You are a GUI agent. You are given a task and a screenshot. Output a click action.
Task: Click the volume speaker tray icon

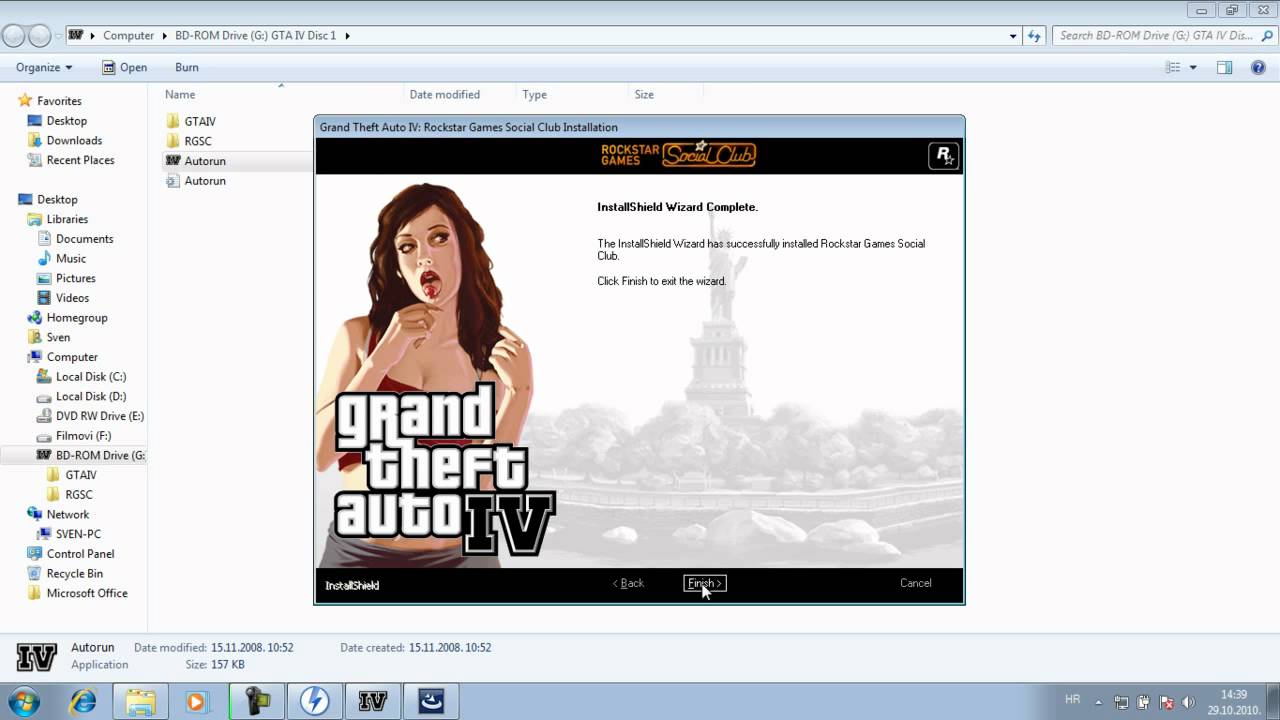click(1188, 702)
